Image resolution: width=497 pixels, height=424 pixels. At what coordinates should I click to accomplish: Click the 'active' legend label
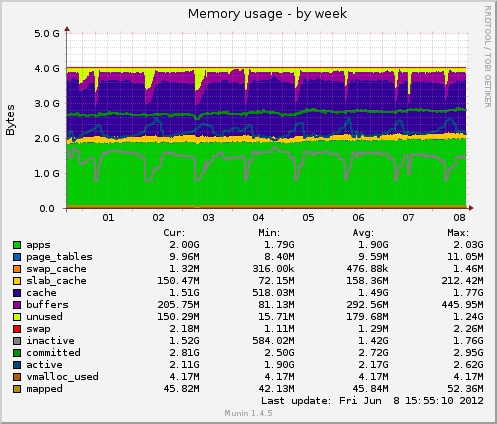(44, 365)
